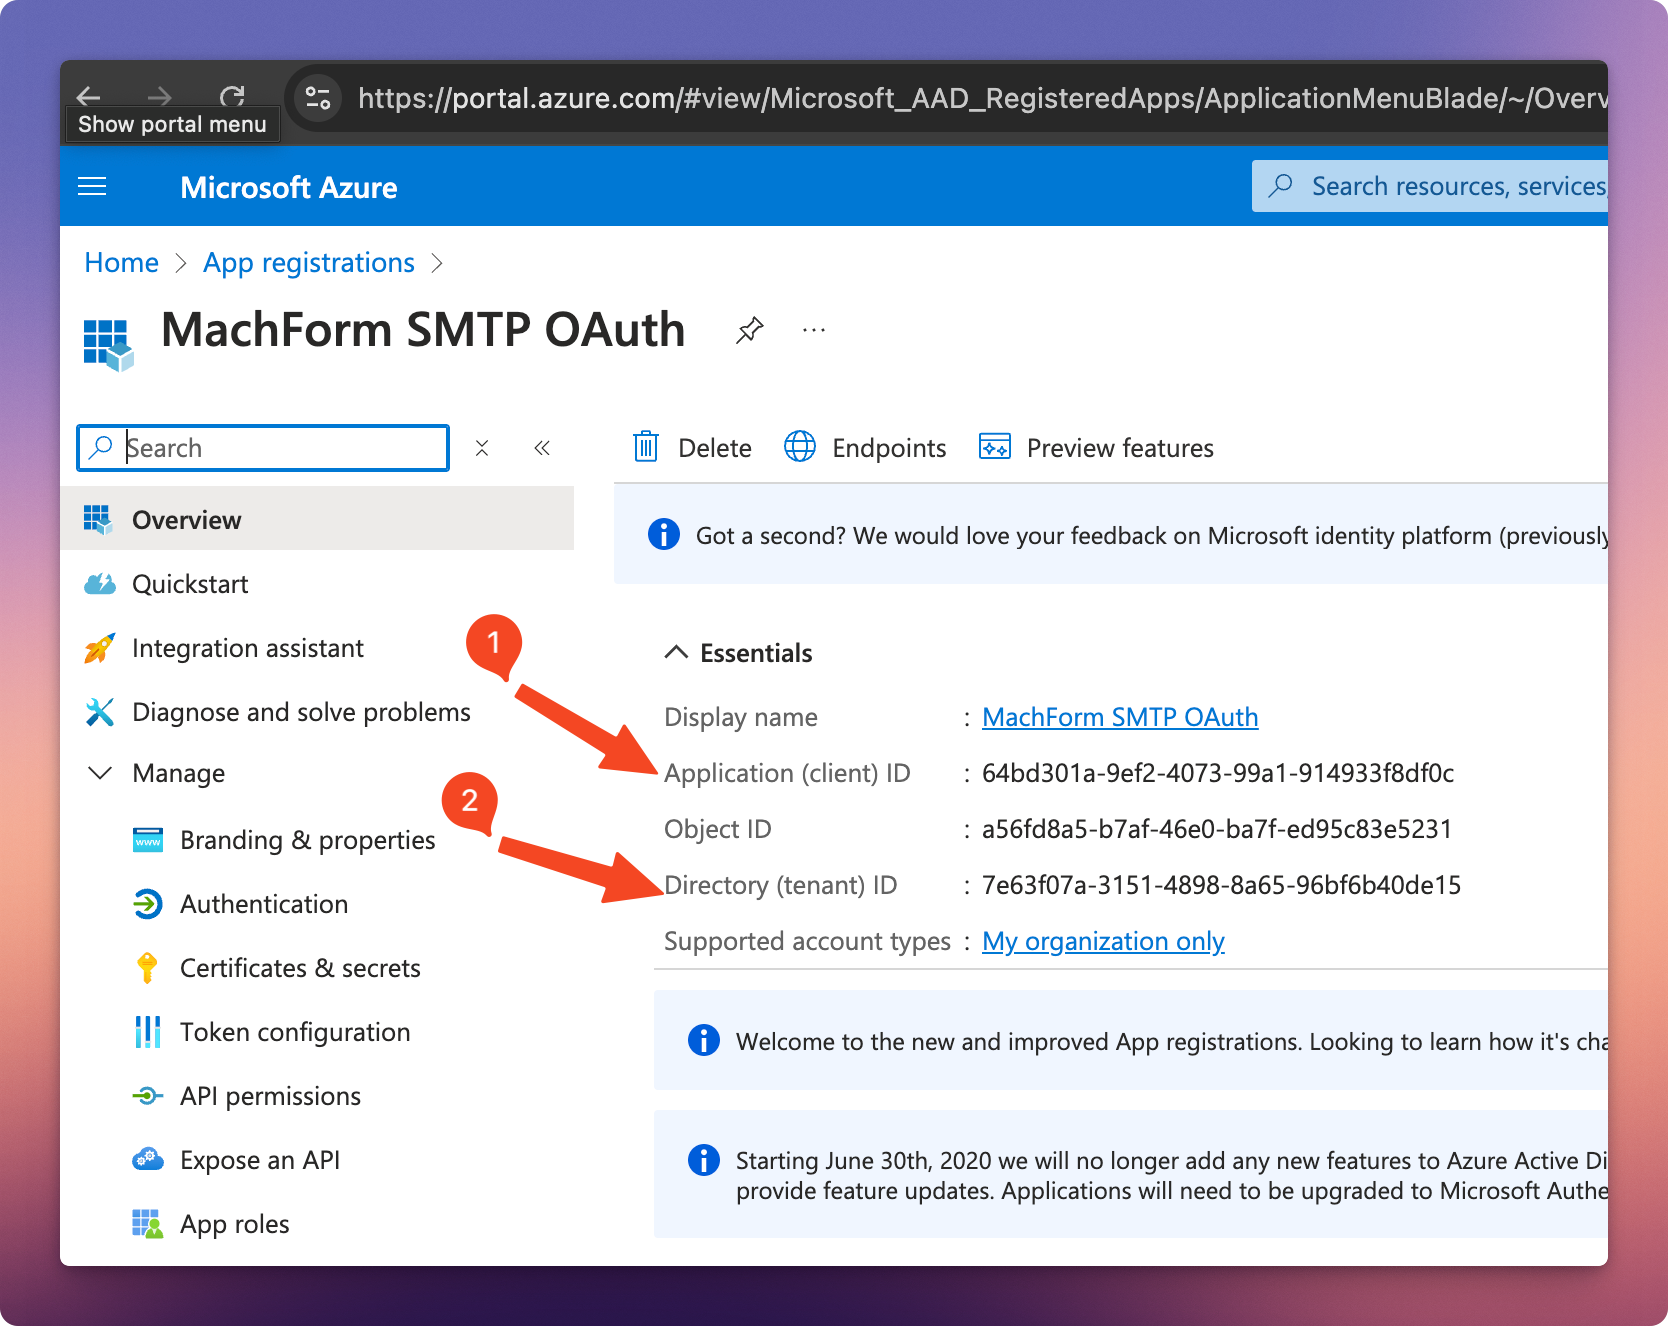Click the June 30th notice info icon
Viewport: 1668px width, 1326px height.
click(x=704, y=1160)
